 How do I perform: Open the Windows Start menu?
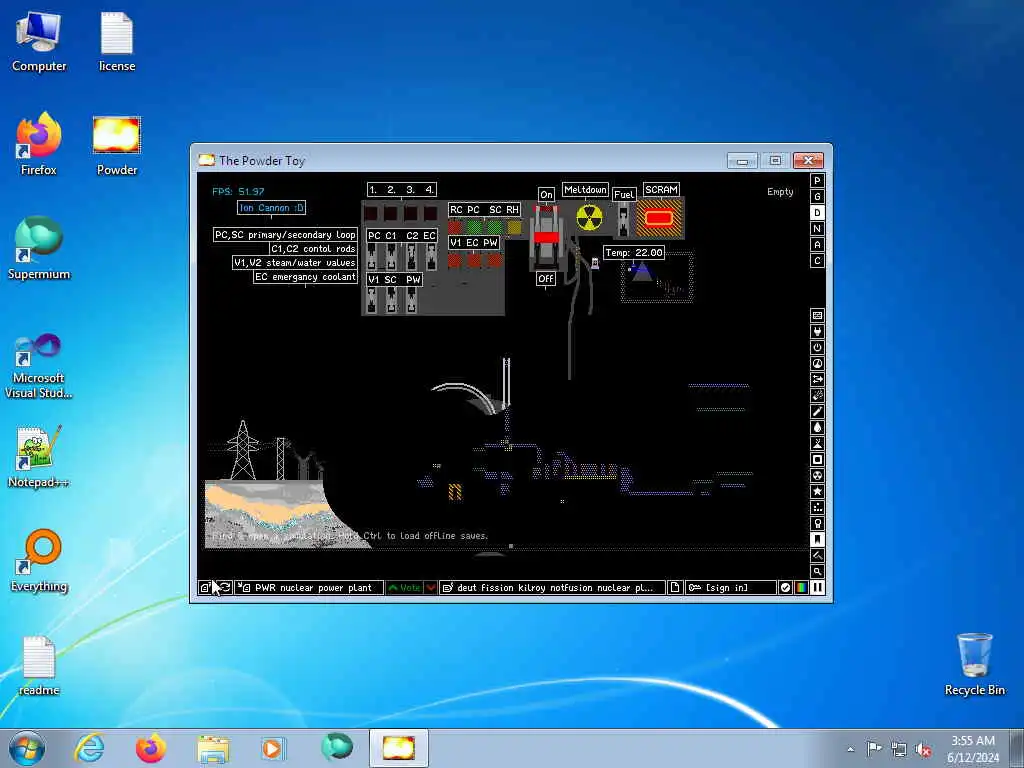(x=27, y=748)
